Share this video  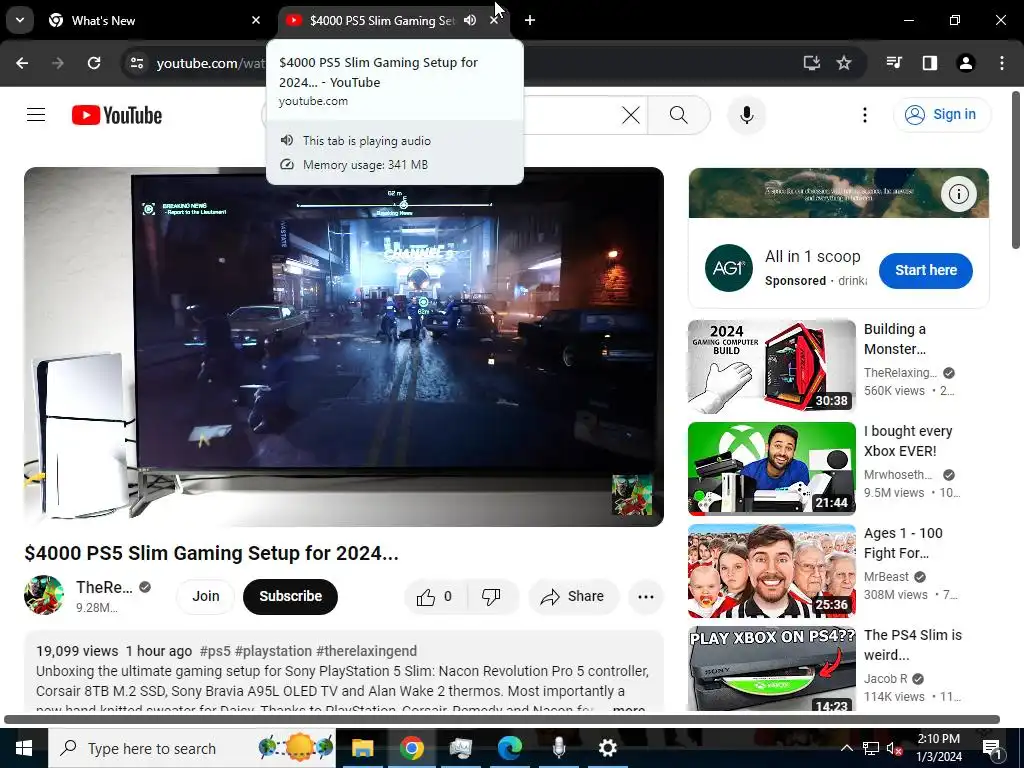coord(573,596)
